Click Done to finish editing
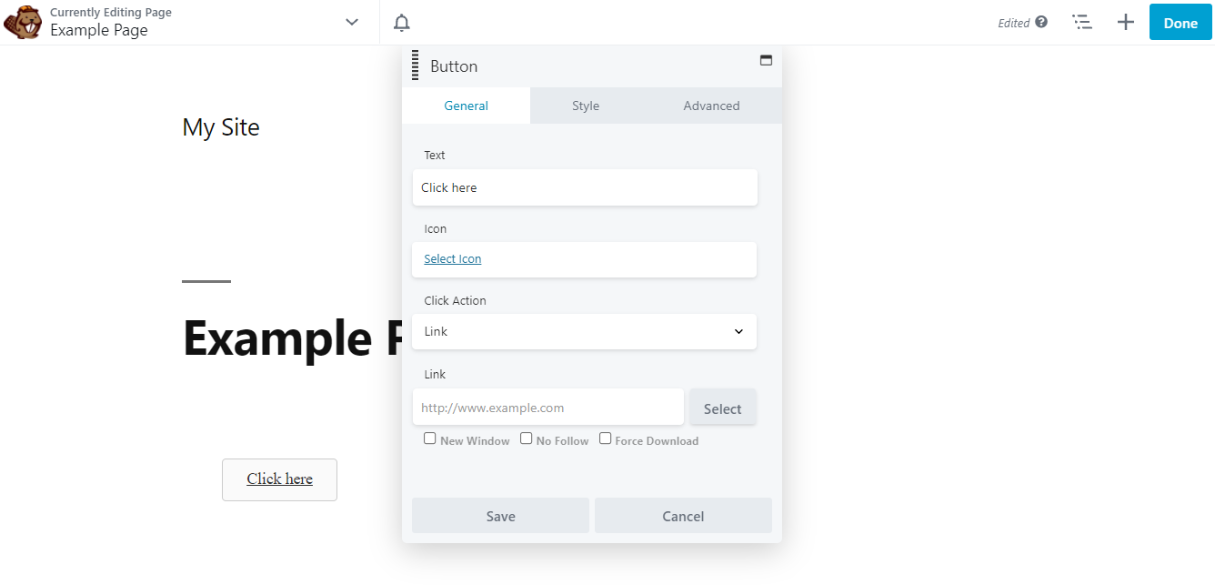This screenshot has width=1215, height=588. 1180,21
